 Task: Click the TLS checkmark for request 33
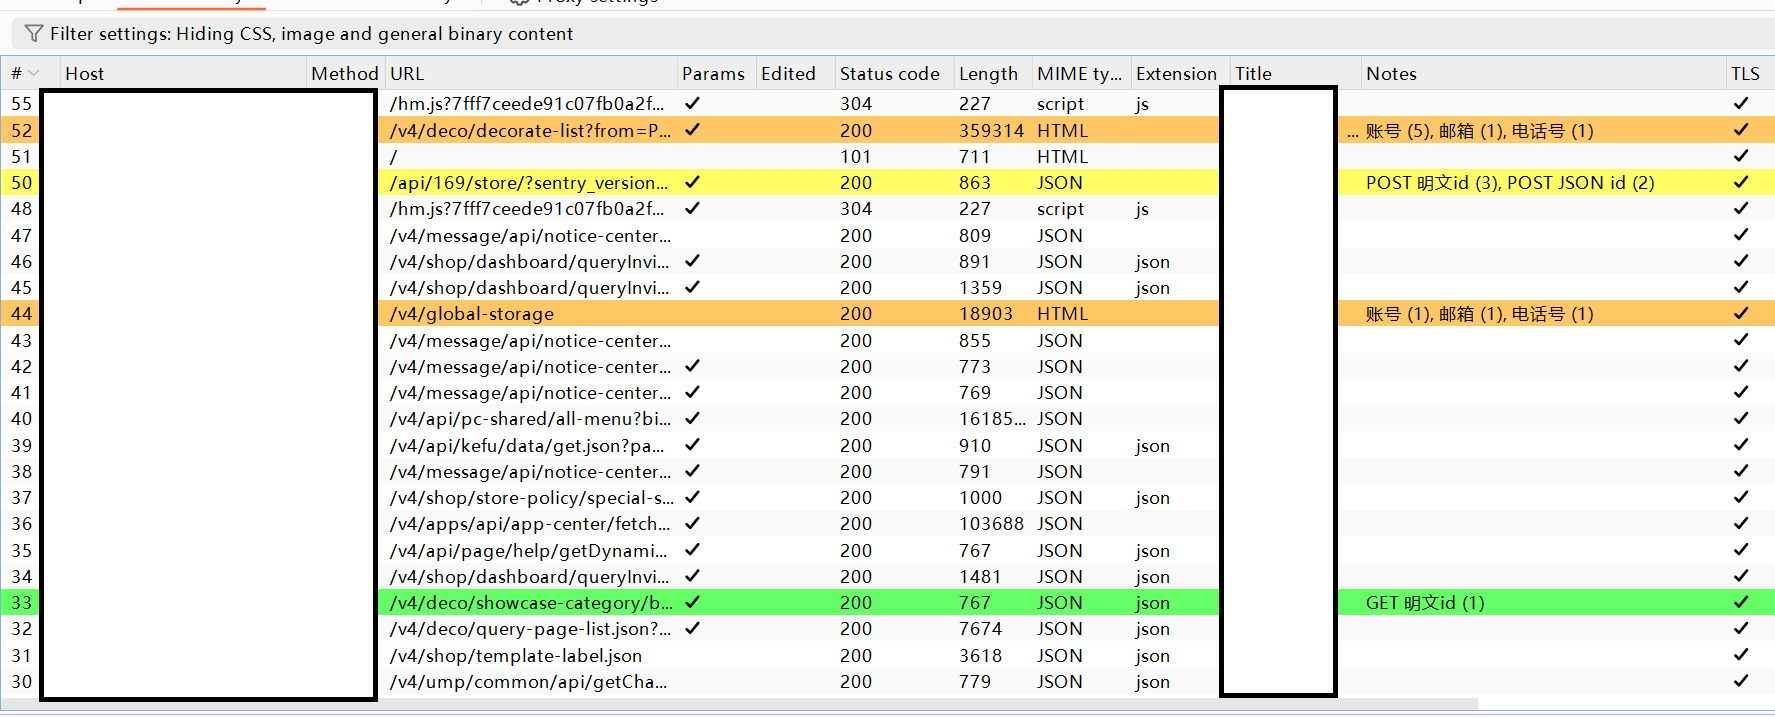coord(1740,602)
